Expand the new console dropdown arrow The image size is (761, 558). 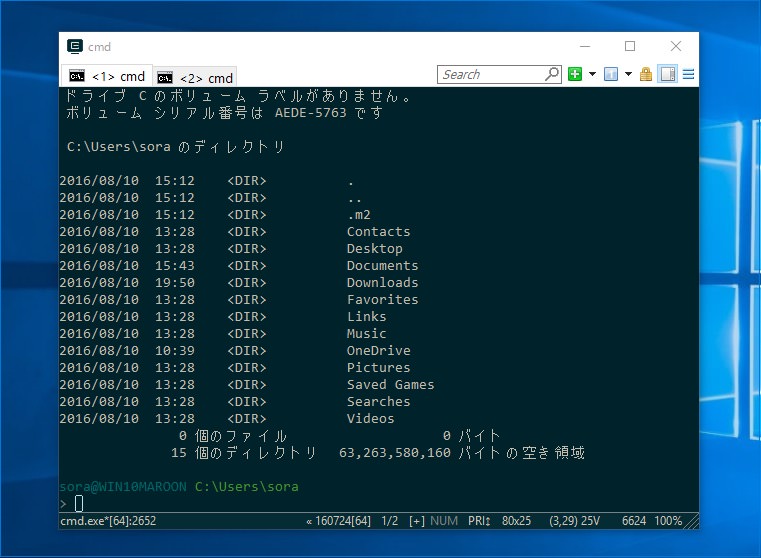click(593, 74)
